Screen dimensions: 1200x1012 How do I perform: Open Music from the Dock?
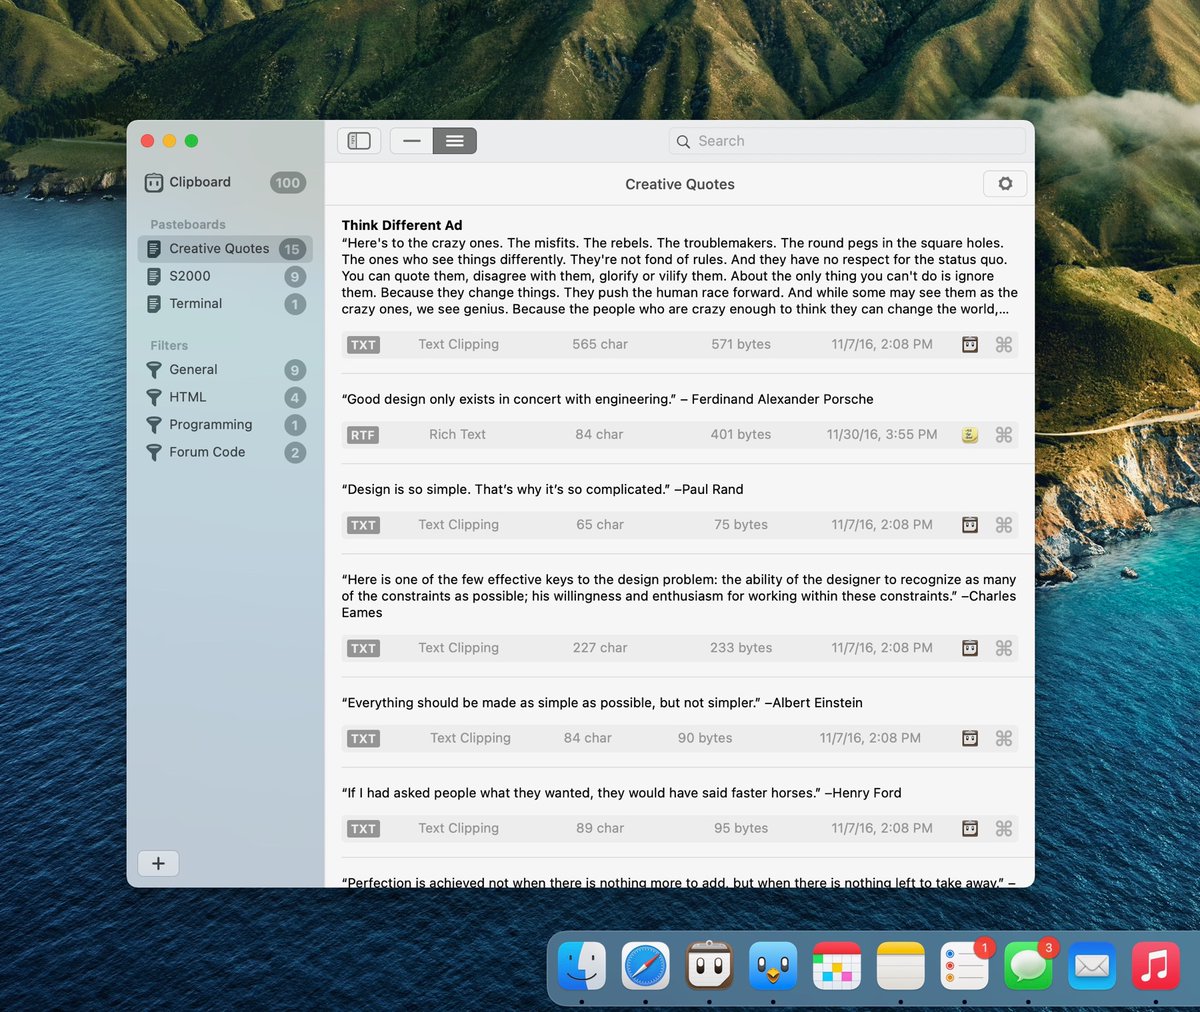pos(1156,966)
